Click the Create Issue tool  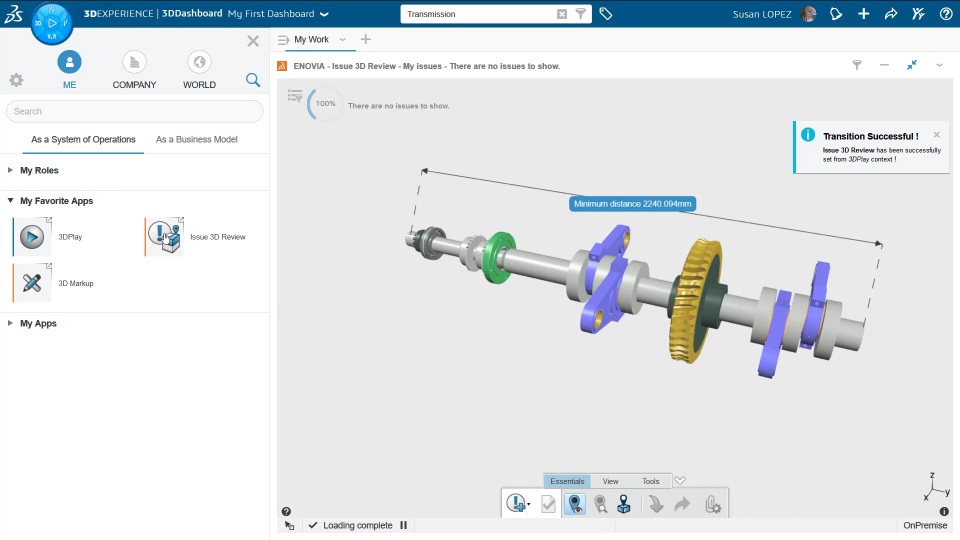pos(516,504)
